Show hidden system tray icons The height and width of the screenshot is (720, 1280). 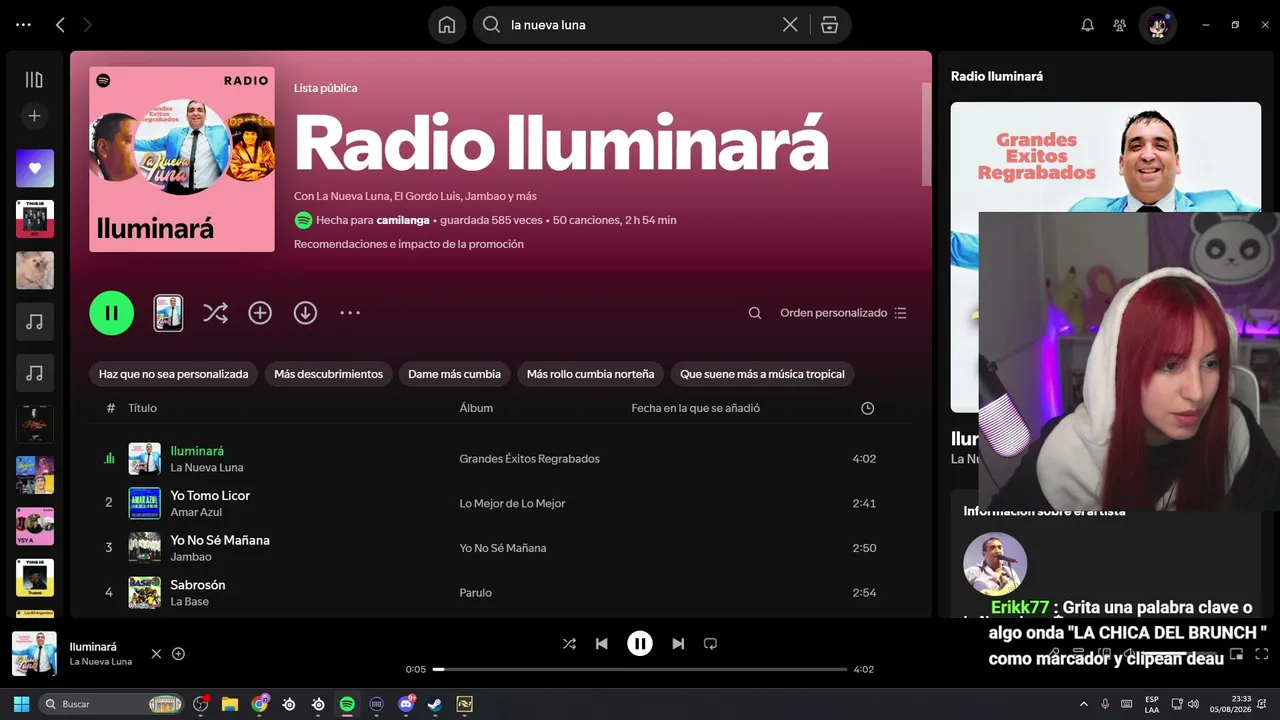[1084, 704]
